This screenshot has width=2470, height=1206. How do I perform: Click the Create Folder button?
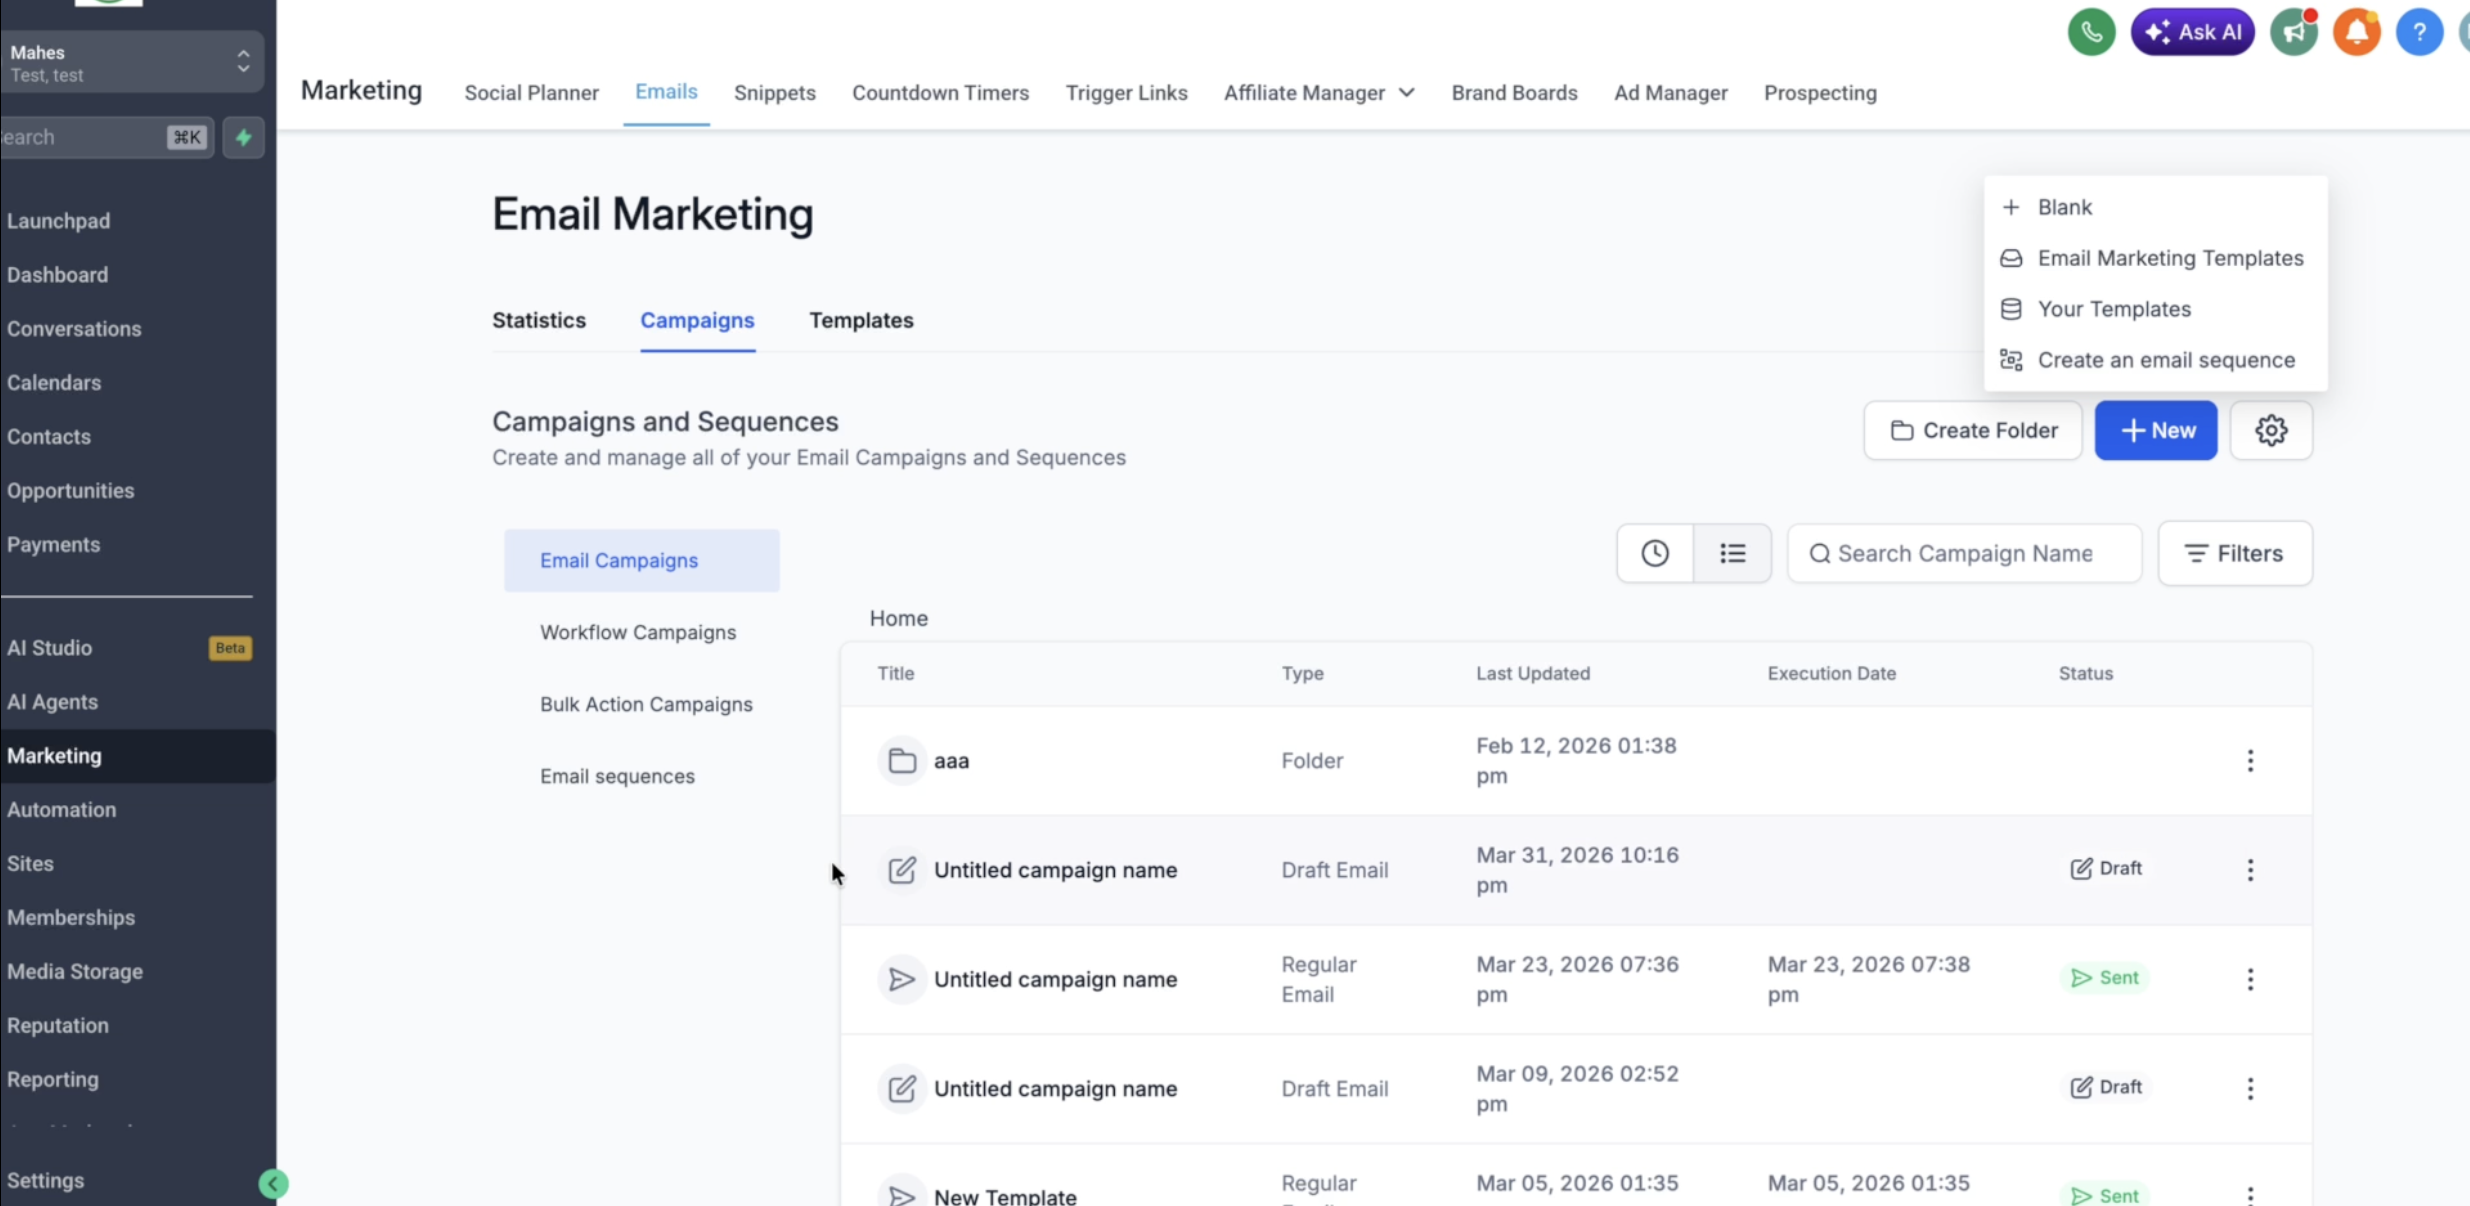click(1972, 430)
